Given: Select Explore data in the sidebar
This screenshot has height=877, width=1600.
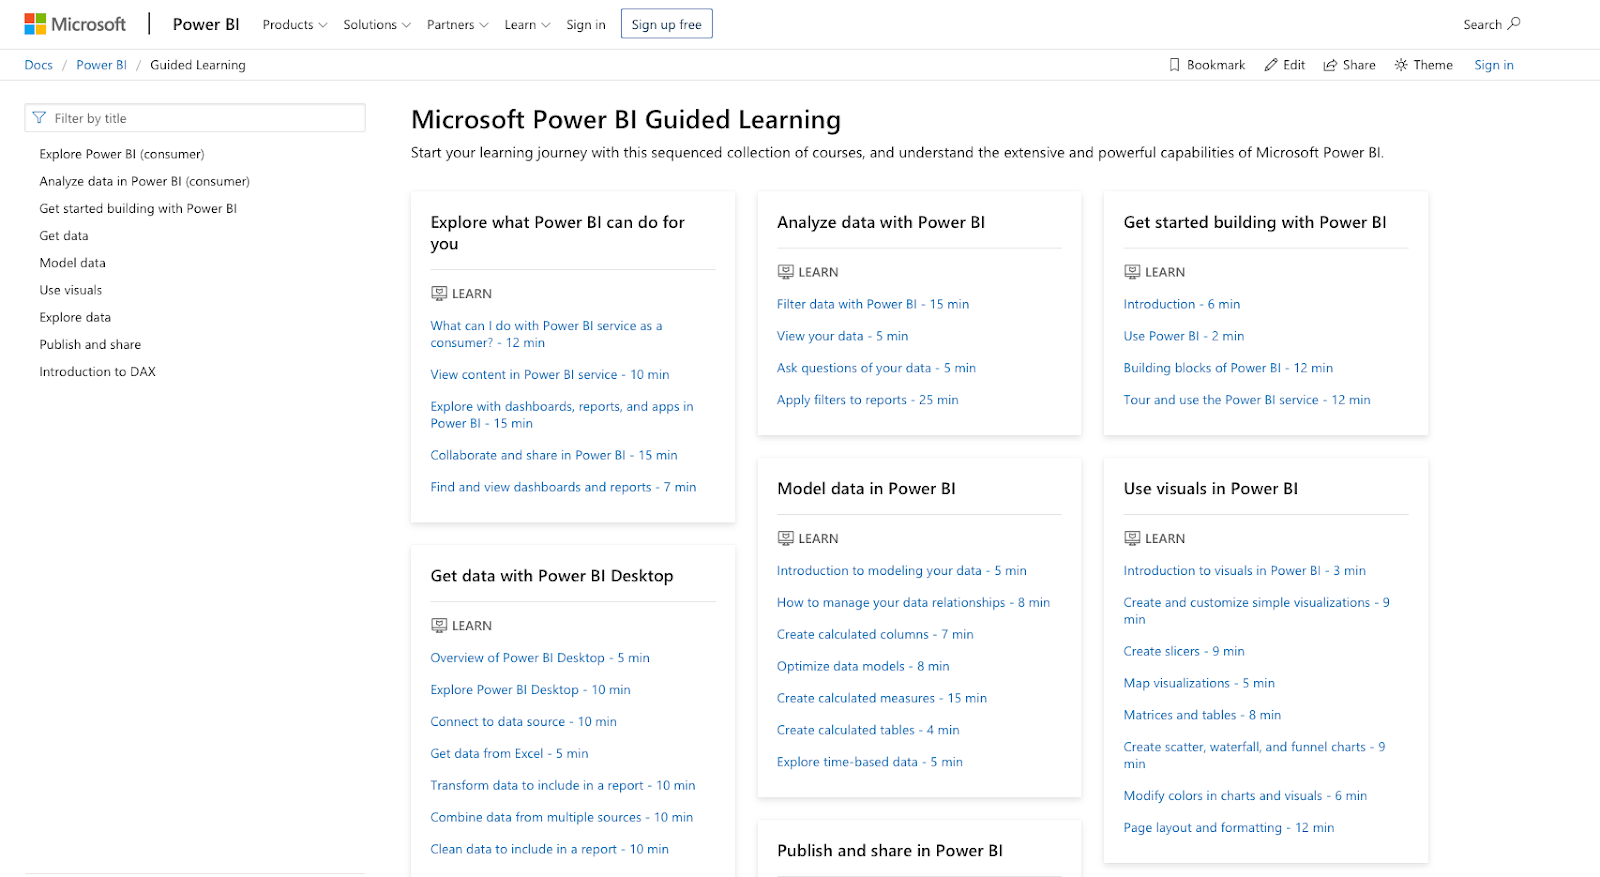Looking at the screenshot, I should 75,317.
